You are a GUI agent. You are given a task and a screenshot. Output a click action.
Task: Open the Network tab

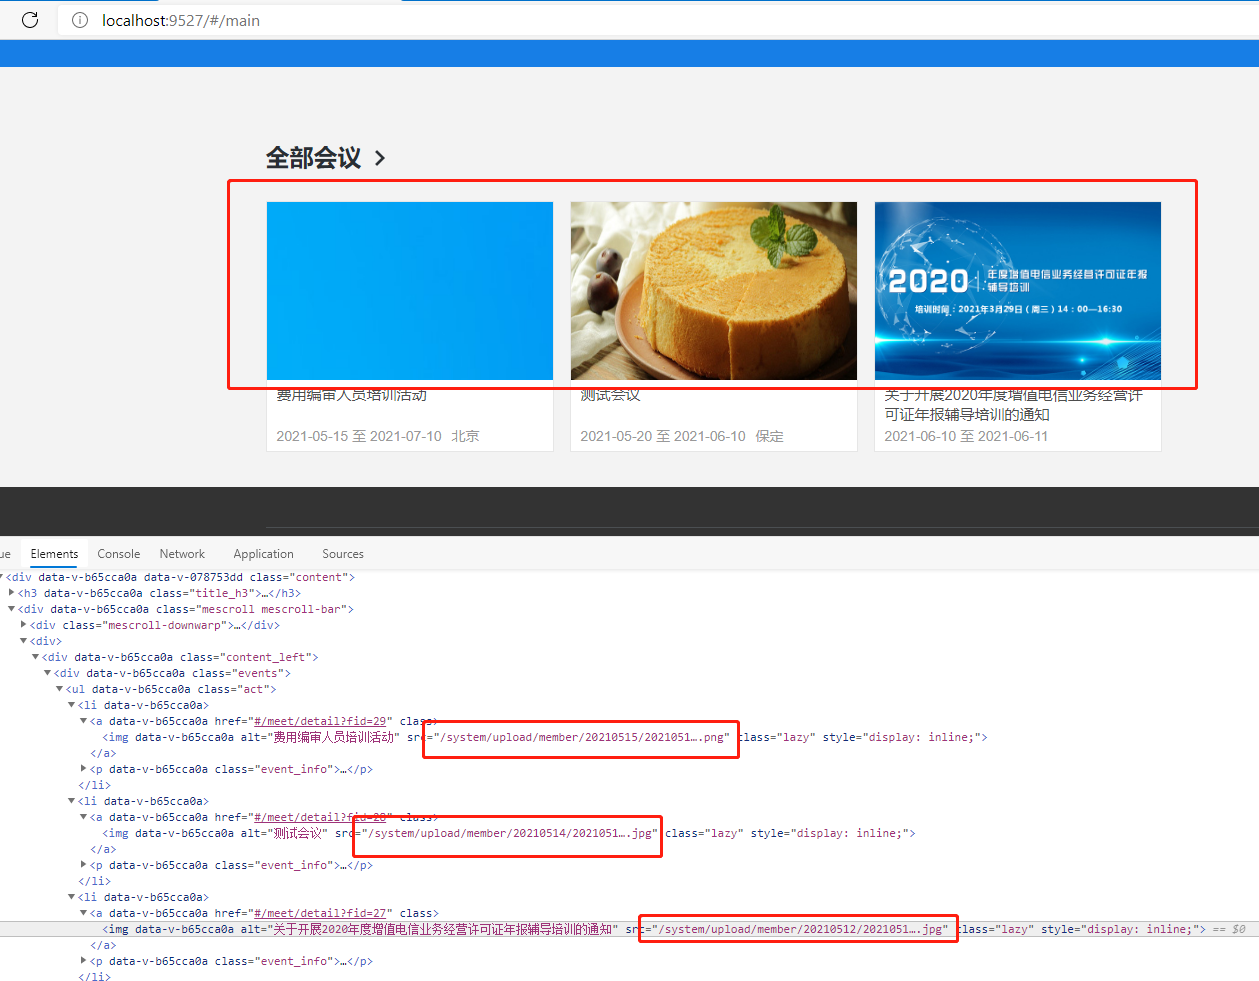click(181, 553)
